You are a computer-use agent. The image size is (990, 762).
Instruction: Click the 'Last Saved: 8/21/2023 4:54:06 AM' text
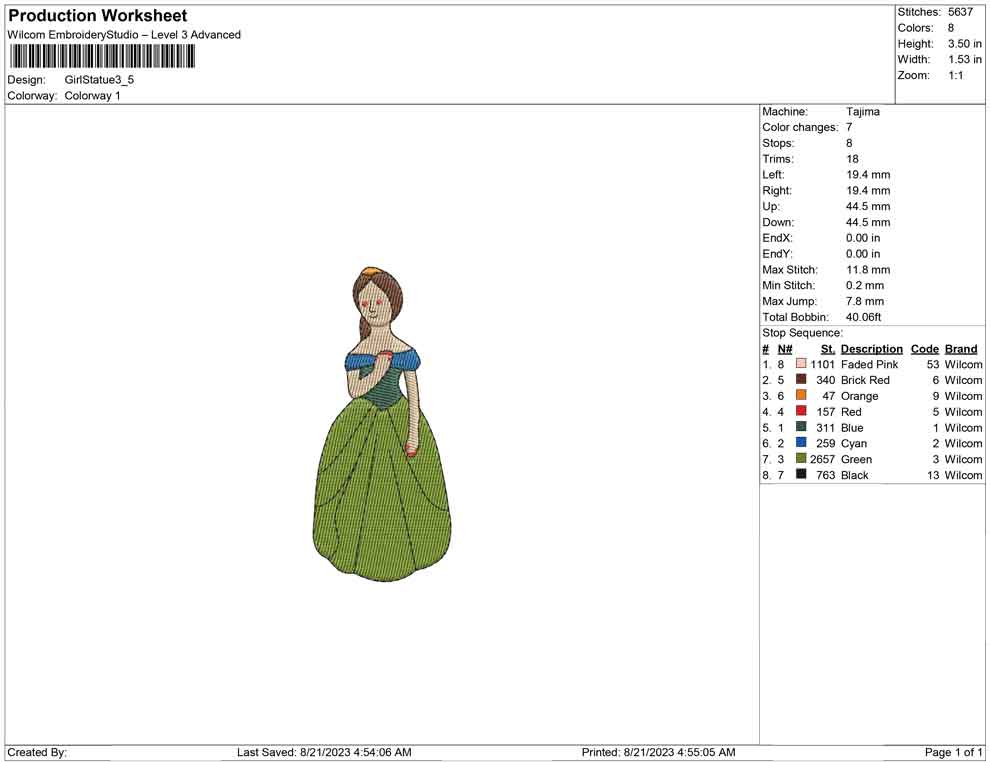click(x=324, y=752)
